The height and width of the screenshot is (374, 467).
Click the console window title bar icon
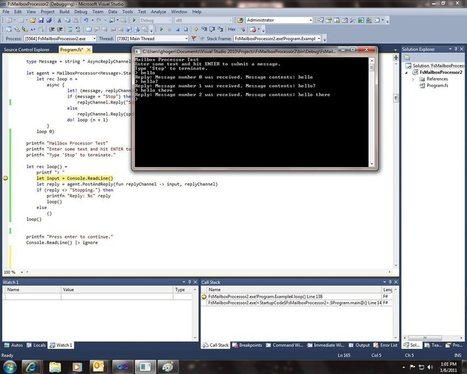pyautogui.click(x=137, y=51)
